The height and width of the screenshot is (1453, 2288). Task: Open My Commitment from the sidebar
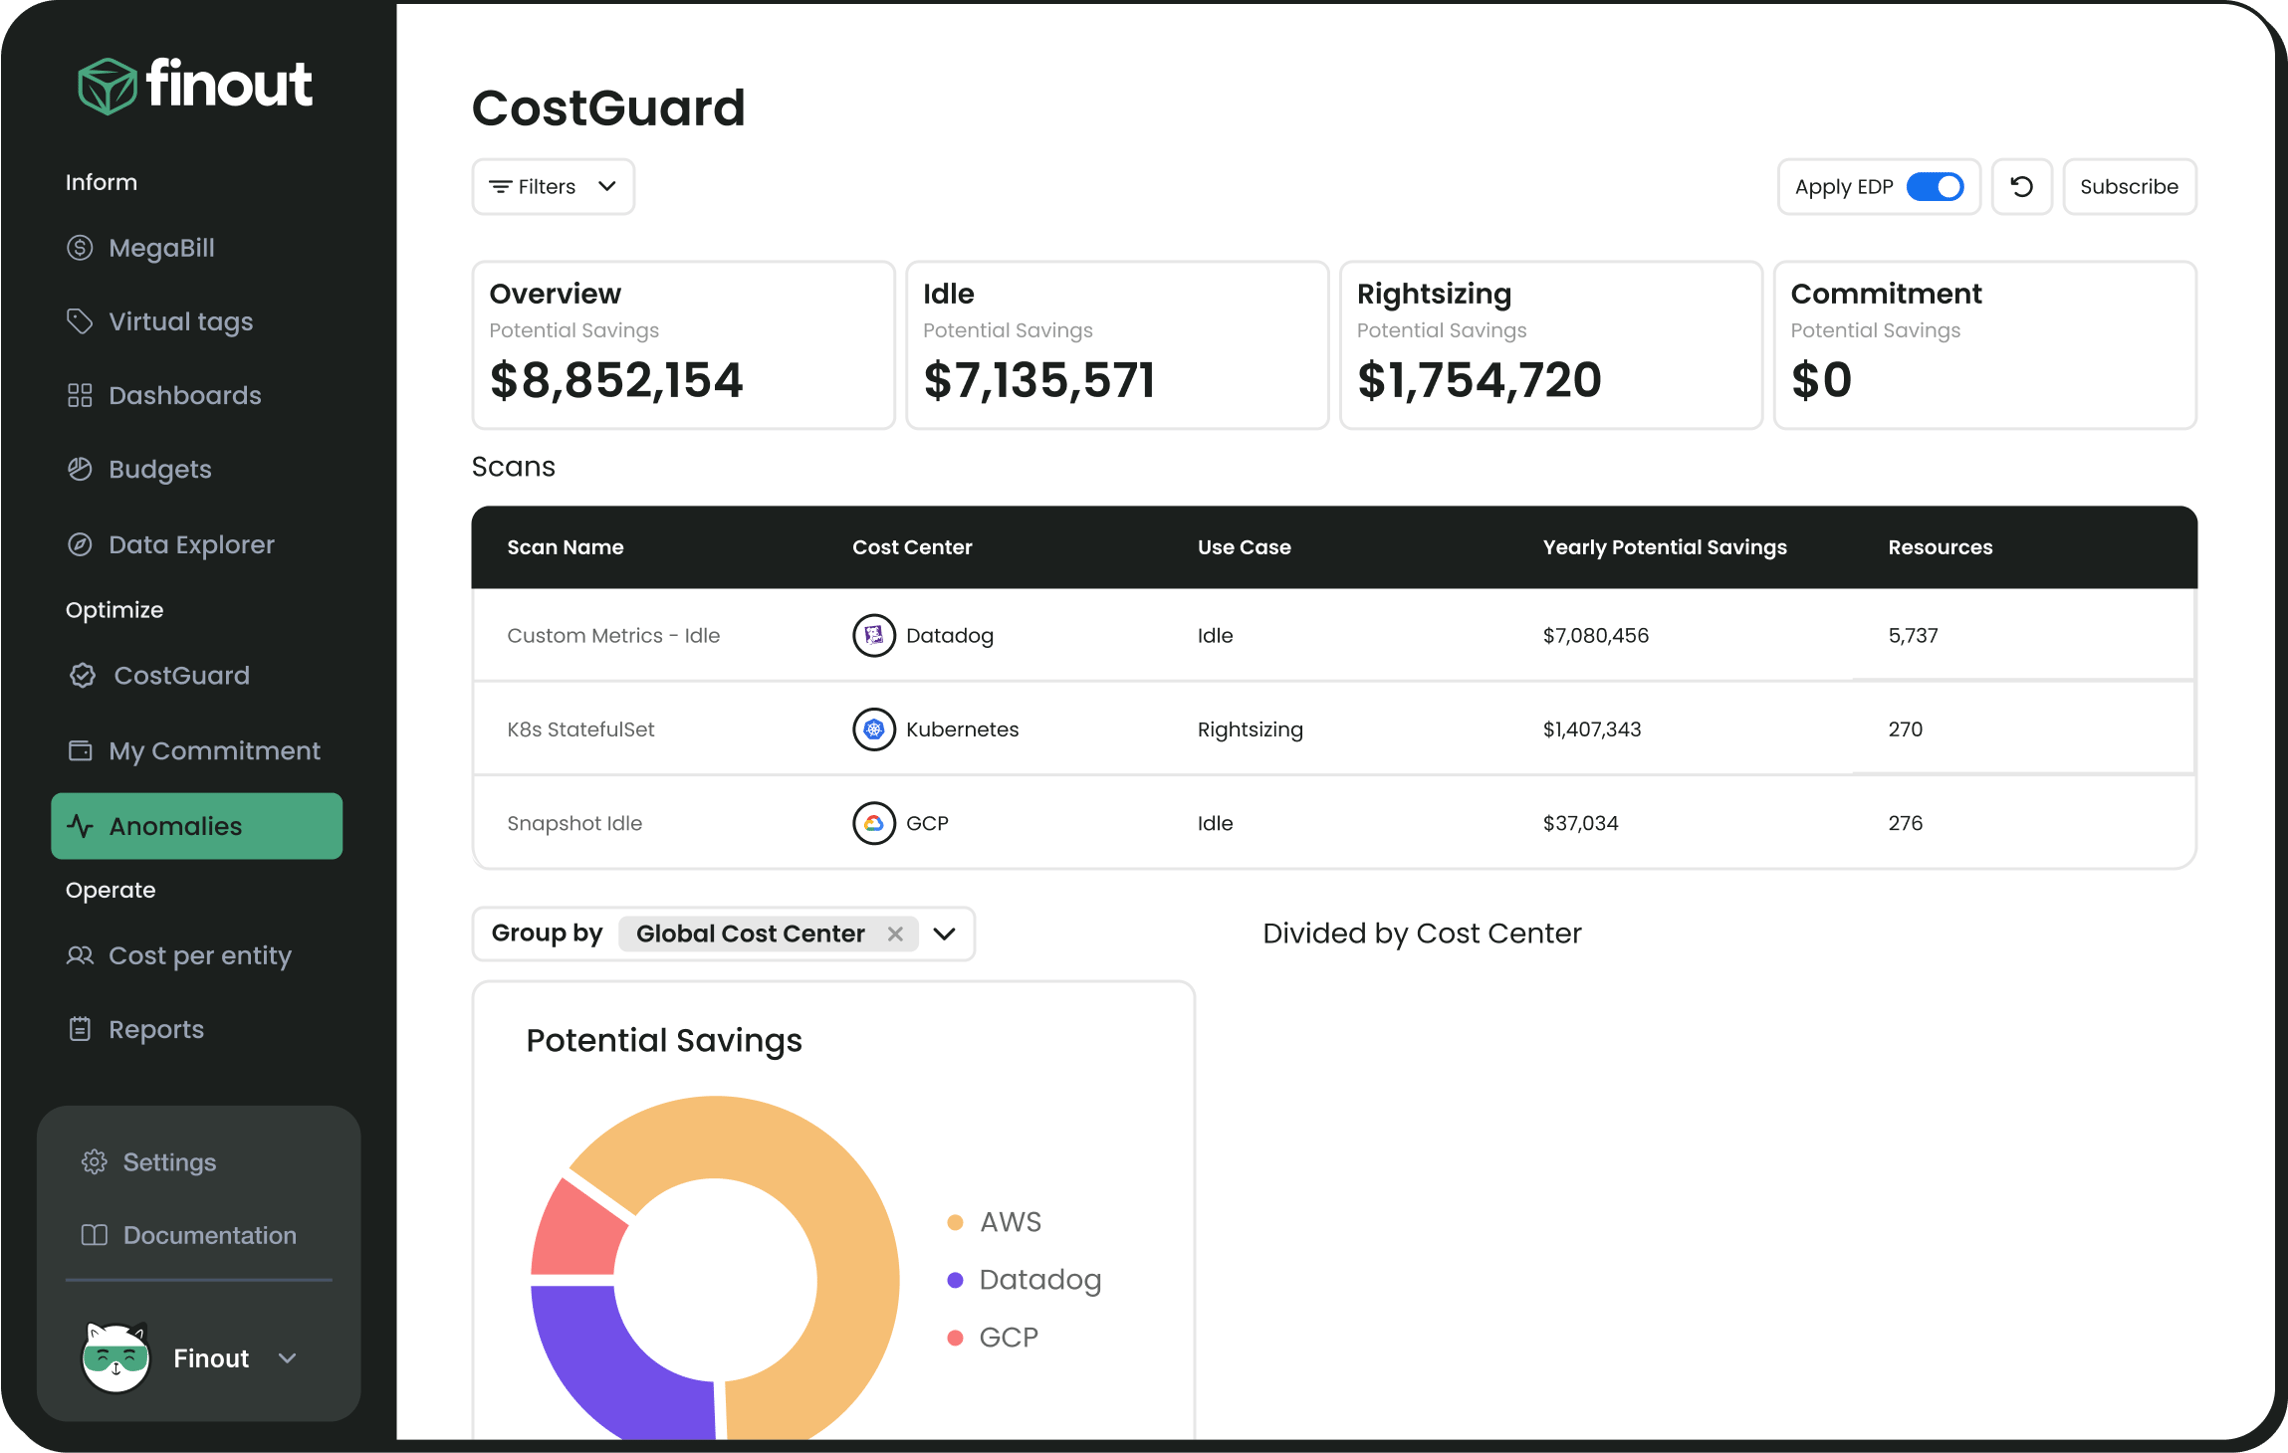click(214, 750)
